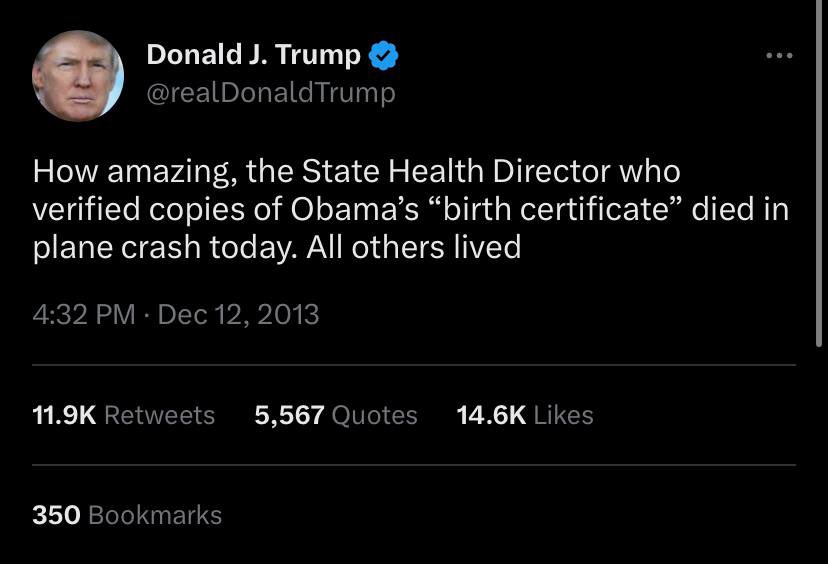
Task: Click the blue verified checkmark badge
Action: point(384,56)
